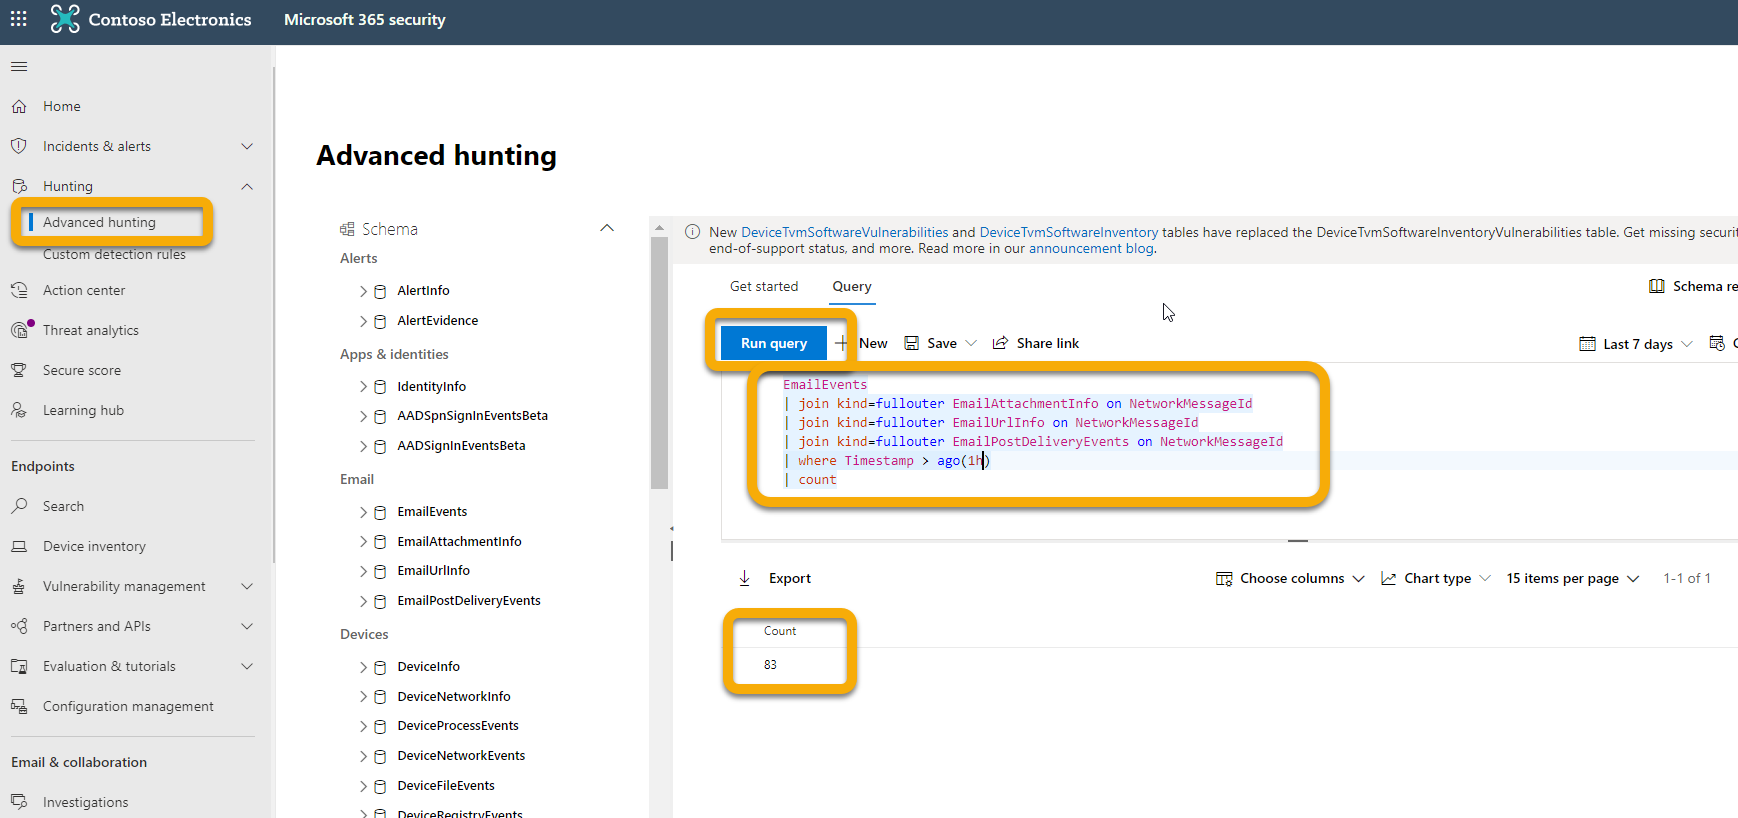
Task: Click the Hunting sidebar icon
Action: [19, 186]
